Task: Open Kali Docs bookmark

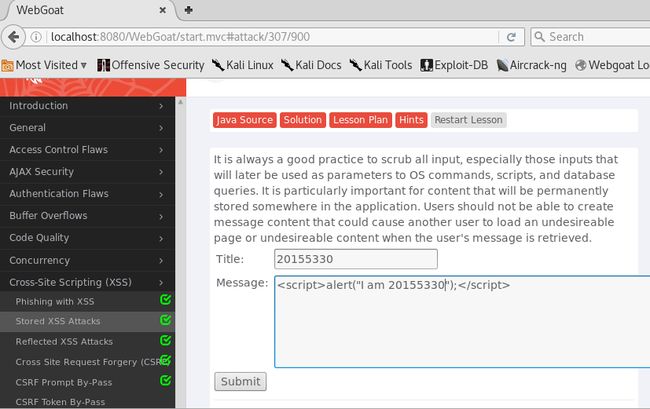Action: click(x=311, y=65)
